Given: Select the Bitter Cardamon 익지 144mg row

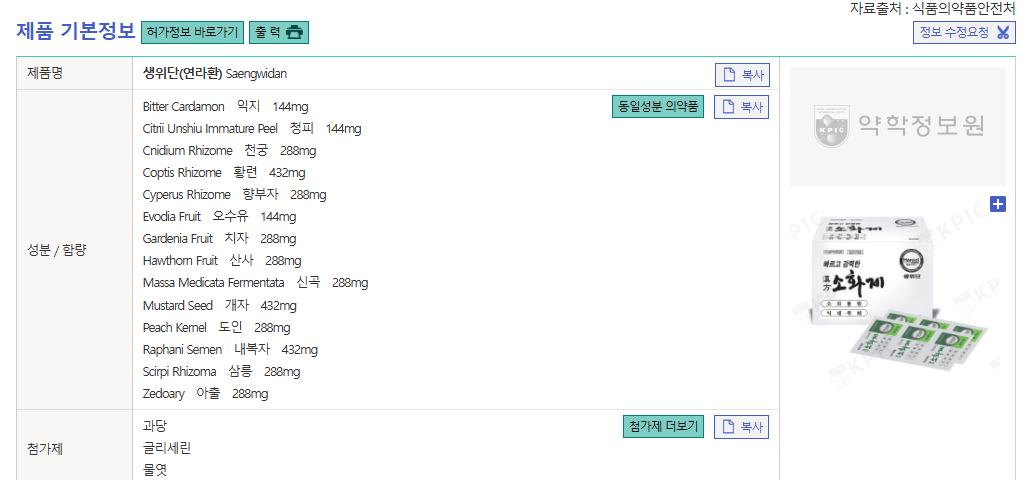Looking at the screenshot, I should [x=226, y=106].
